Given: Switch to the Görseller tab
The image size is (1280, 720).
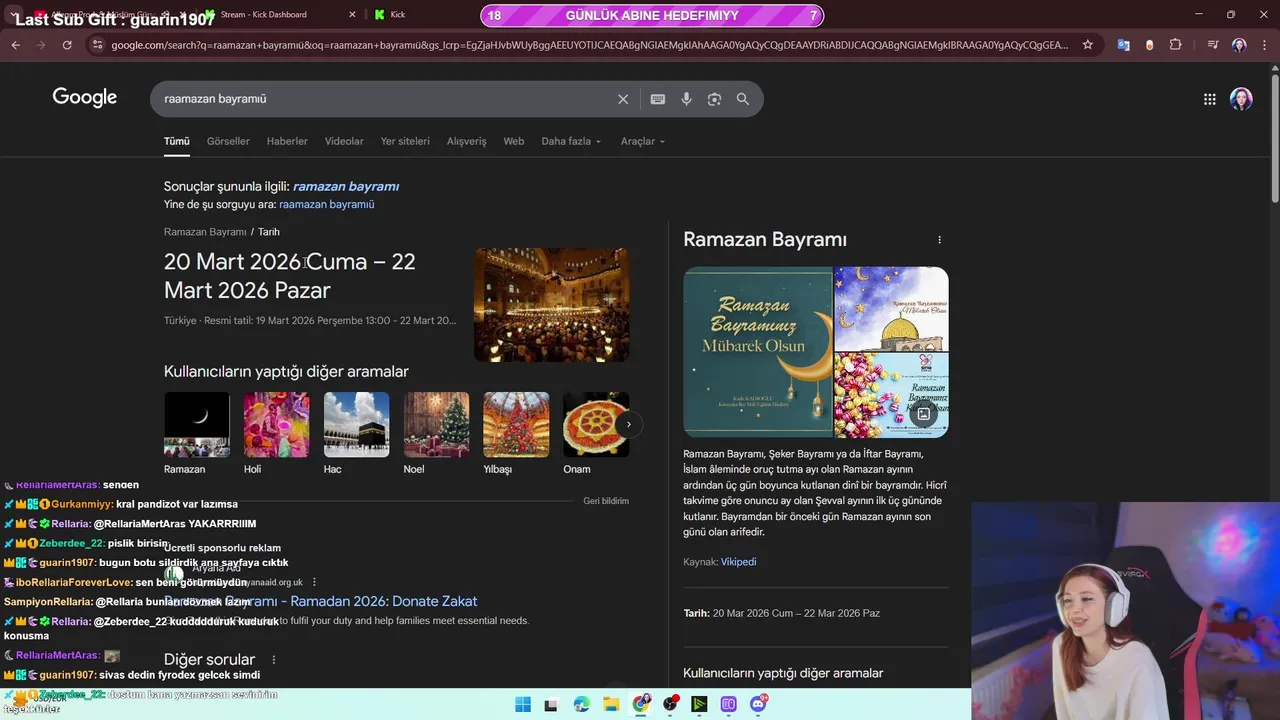Looking at the screenshot, I should click(x=228, y=141).
